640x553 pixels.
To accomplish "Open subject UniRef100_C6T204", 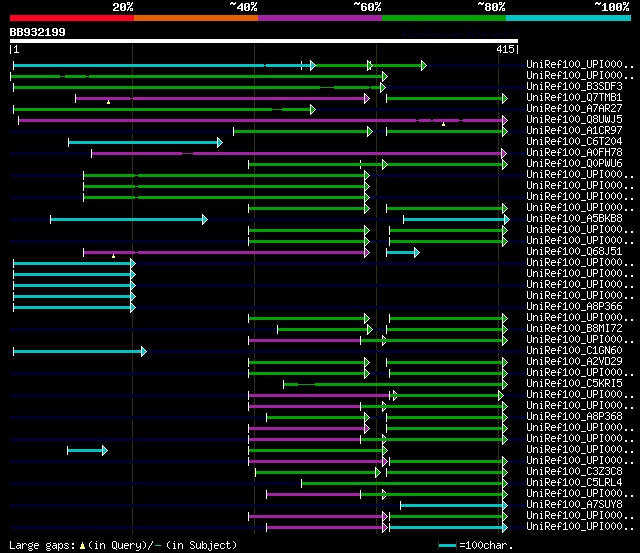I will coord(574,142).
